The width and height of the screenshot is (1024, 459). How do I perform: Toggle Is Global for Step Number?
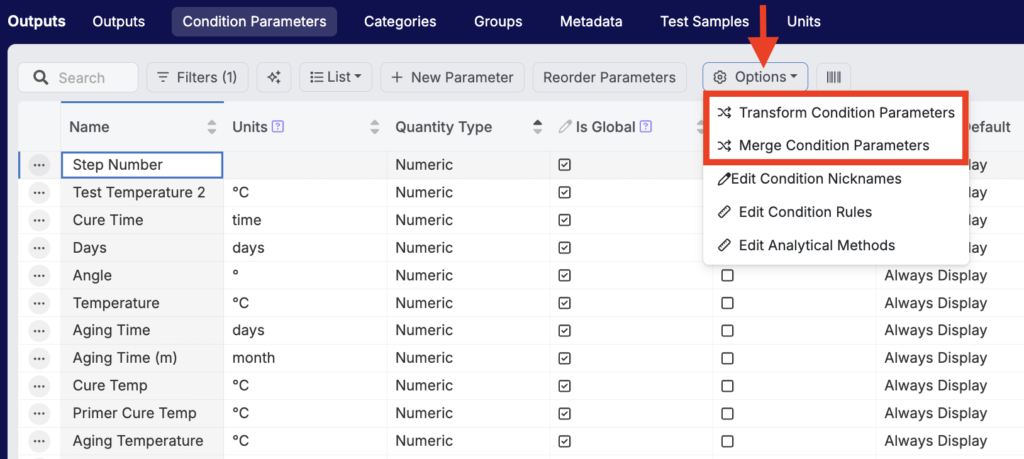pos(564,165)
